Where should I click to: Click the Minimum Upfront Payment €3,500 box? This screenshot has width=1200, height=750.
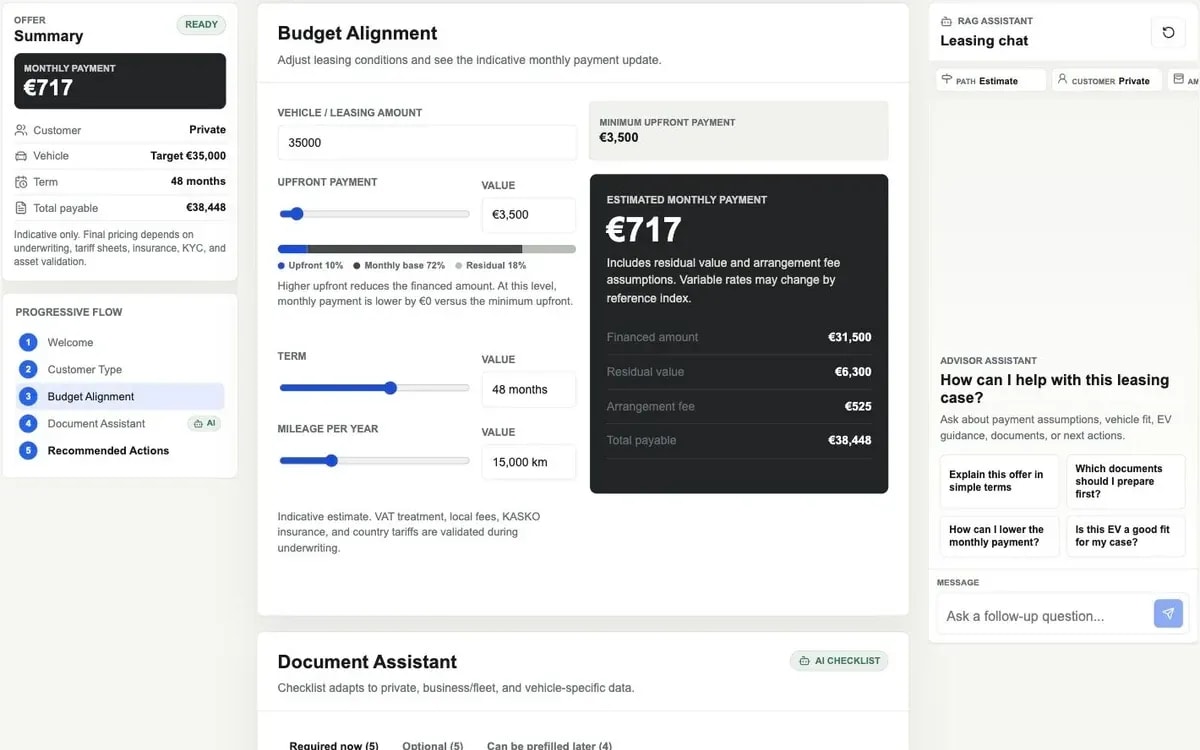(x=738, y=131)
